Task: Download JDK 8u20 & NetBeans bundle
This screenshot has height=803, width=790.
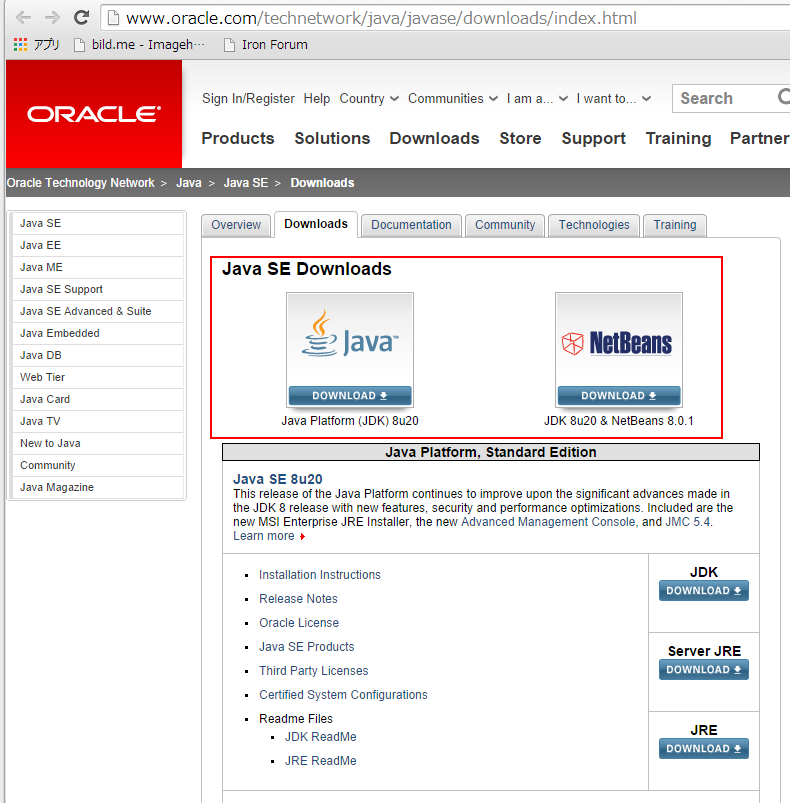Action: tap(618, 396)
